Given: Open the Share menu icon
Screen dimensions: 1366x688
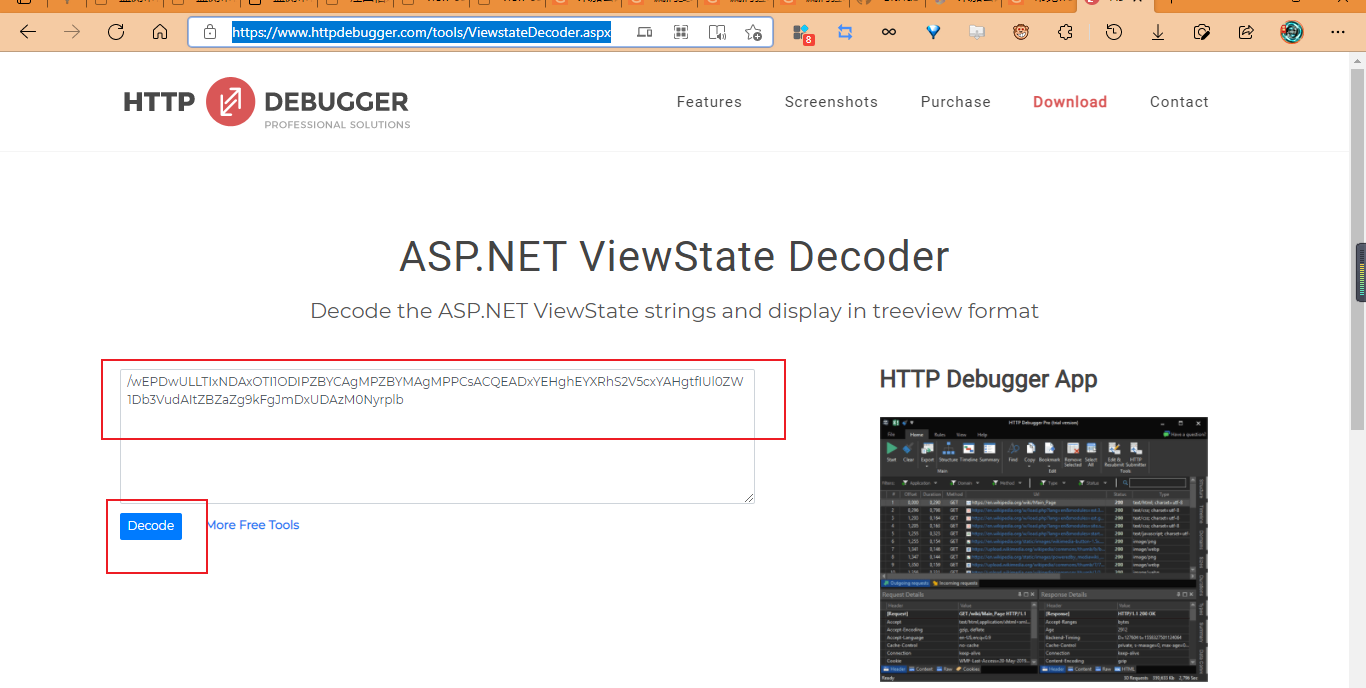Looking at the screenshot, I should pyautogui.click(x=1246, y=32).
